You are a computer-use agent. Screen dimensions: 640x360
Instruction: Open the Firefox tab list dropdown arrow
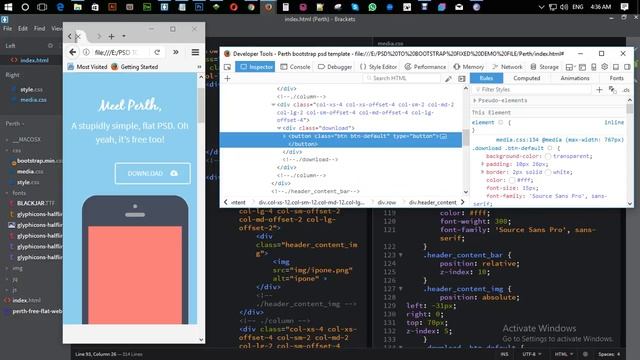click(124, 36)
